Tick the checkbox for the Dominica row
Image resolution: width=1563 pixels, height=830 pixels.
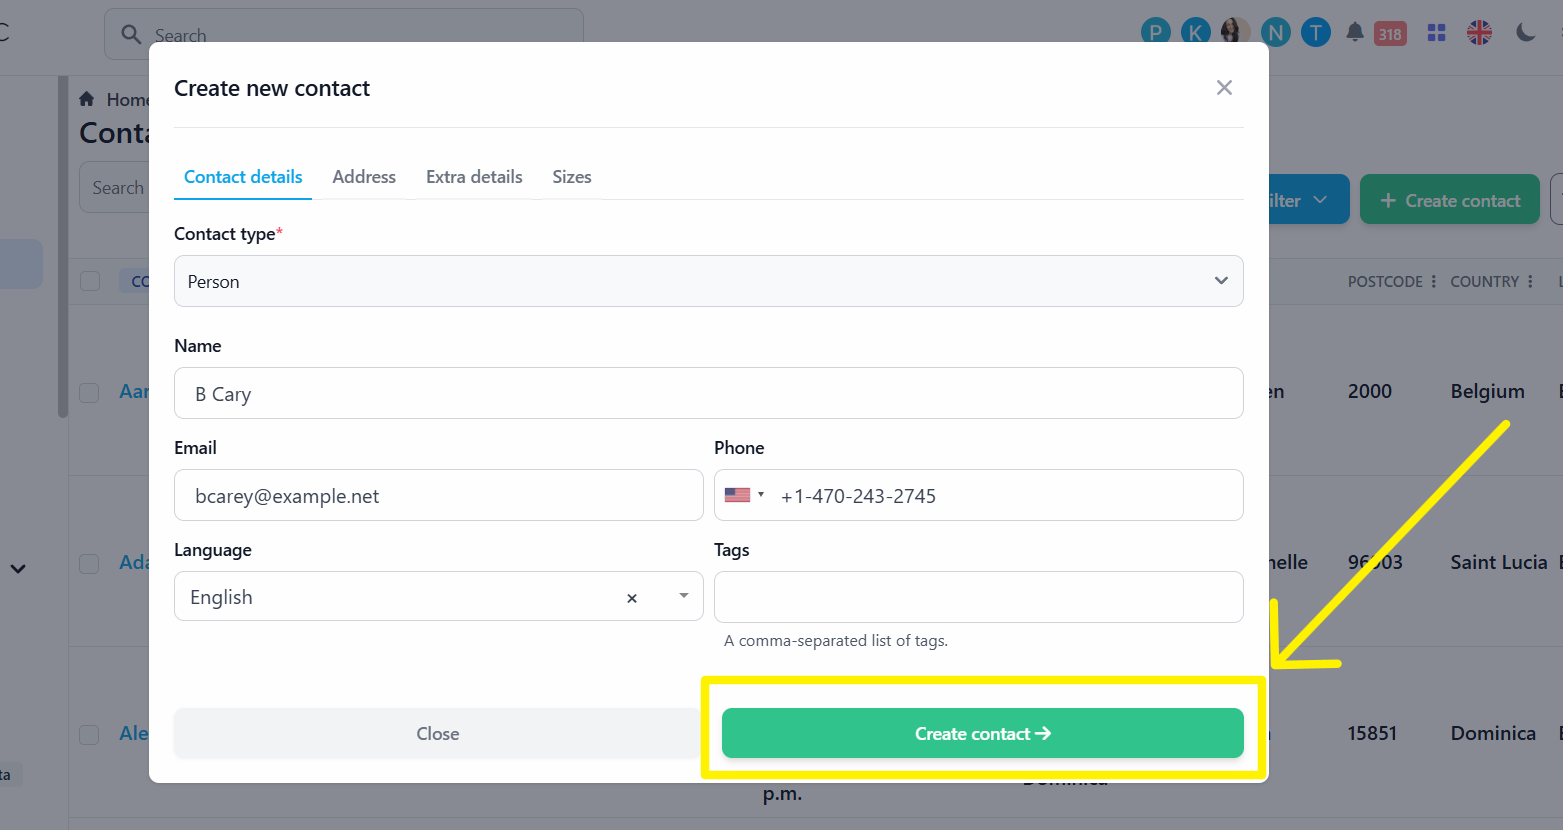tap(90, 734)
